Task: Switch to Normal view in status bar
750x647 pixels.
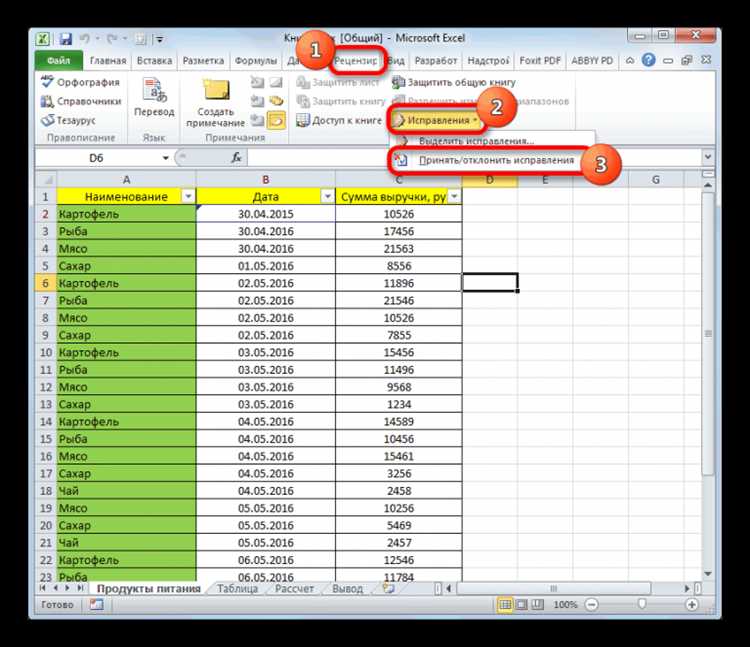Action: pos(505,605)
